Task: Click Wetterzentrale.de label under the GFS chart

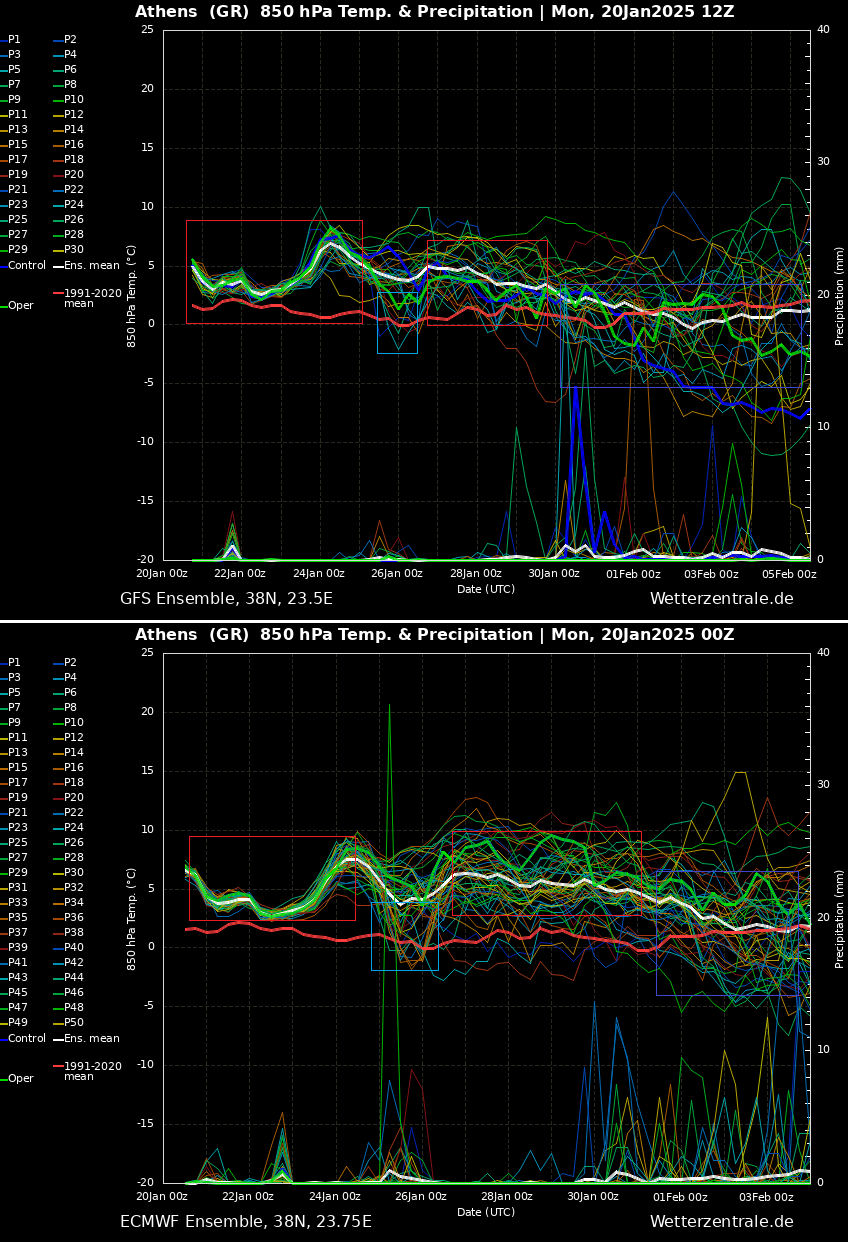Action: point(722,599)
